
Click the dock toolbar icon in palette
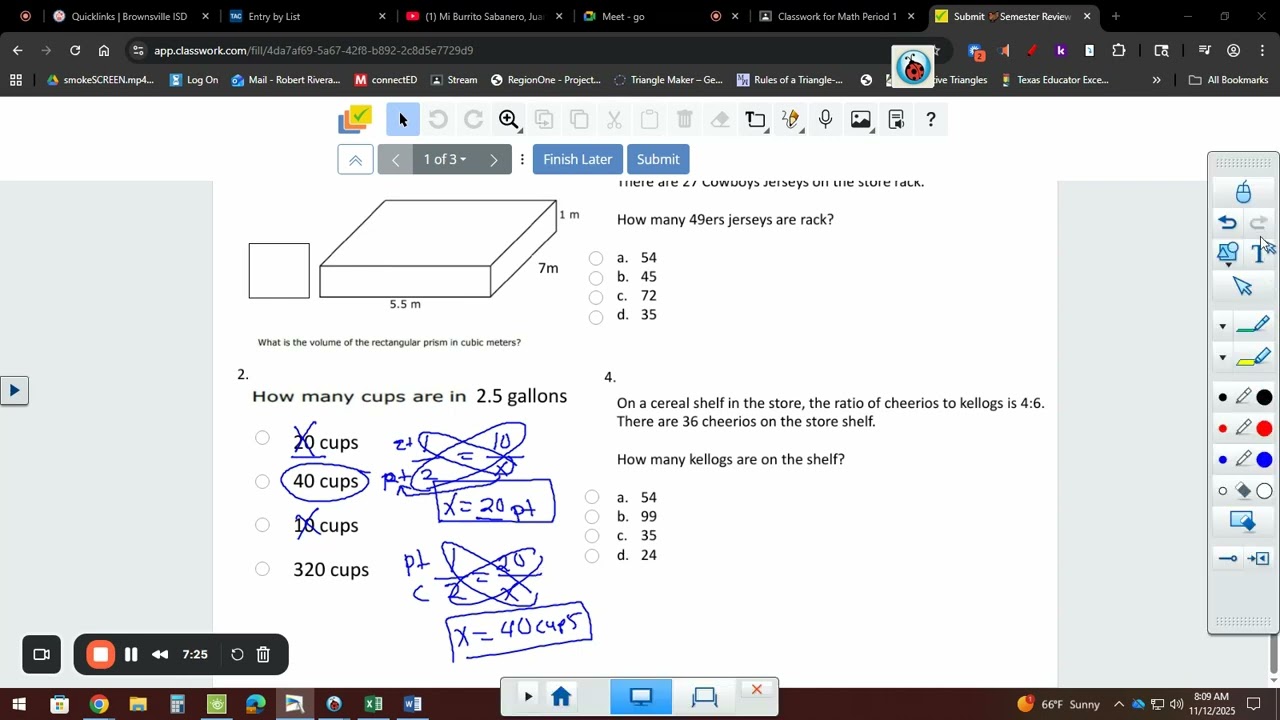click(x=1259, y=558)
